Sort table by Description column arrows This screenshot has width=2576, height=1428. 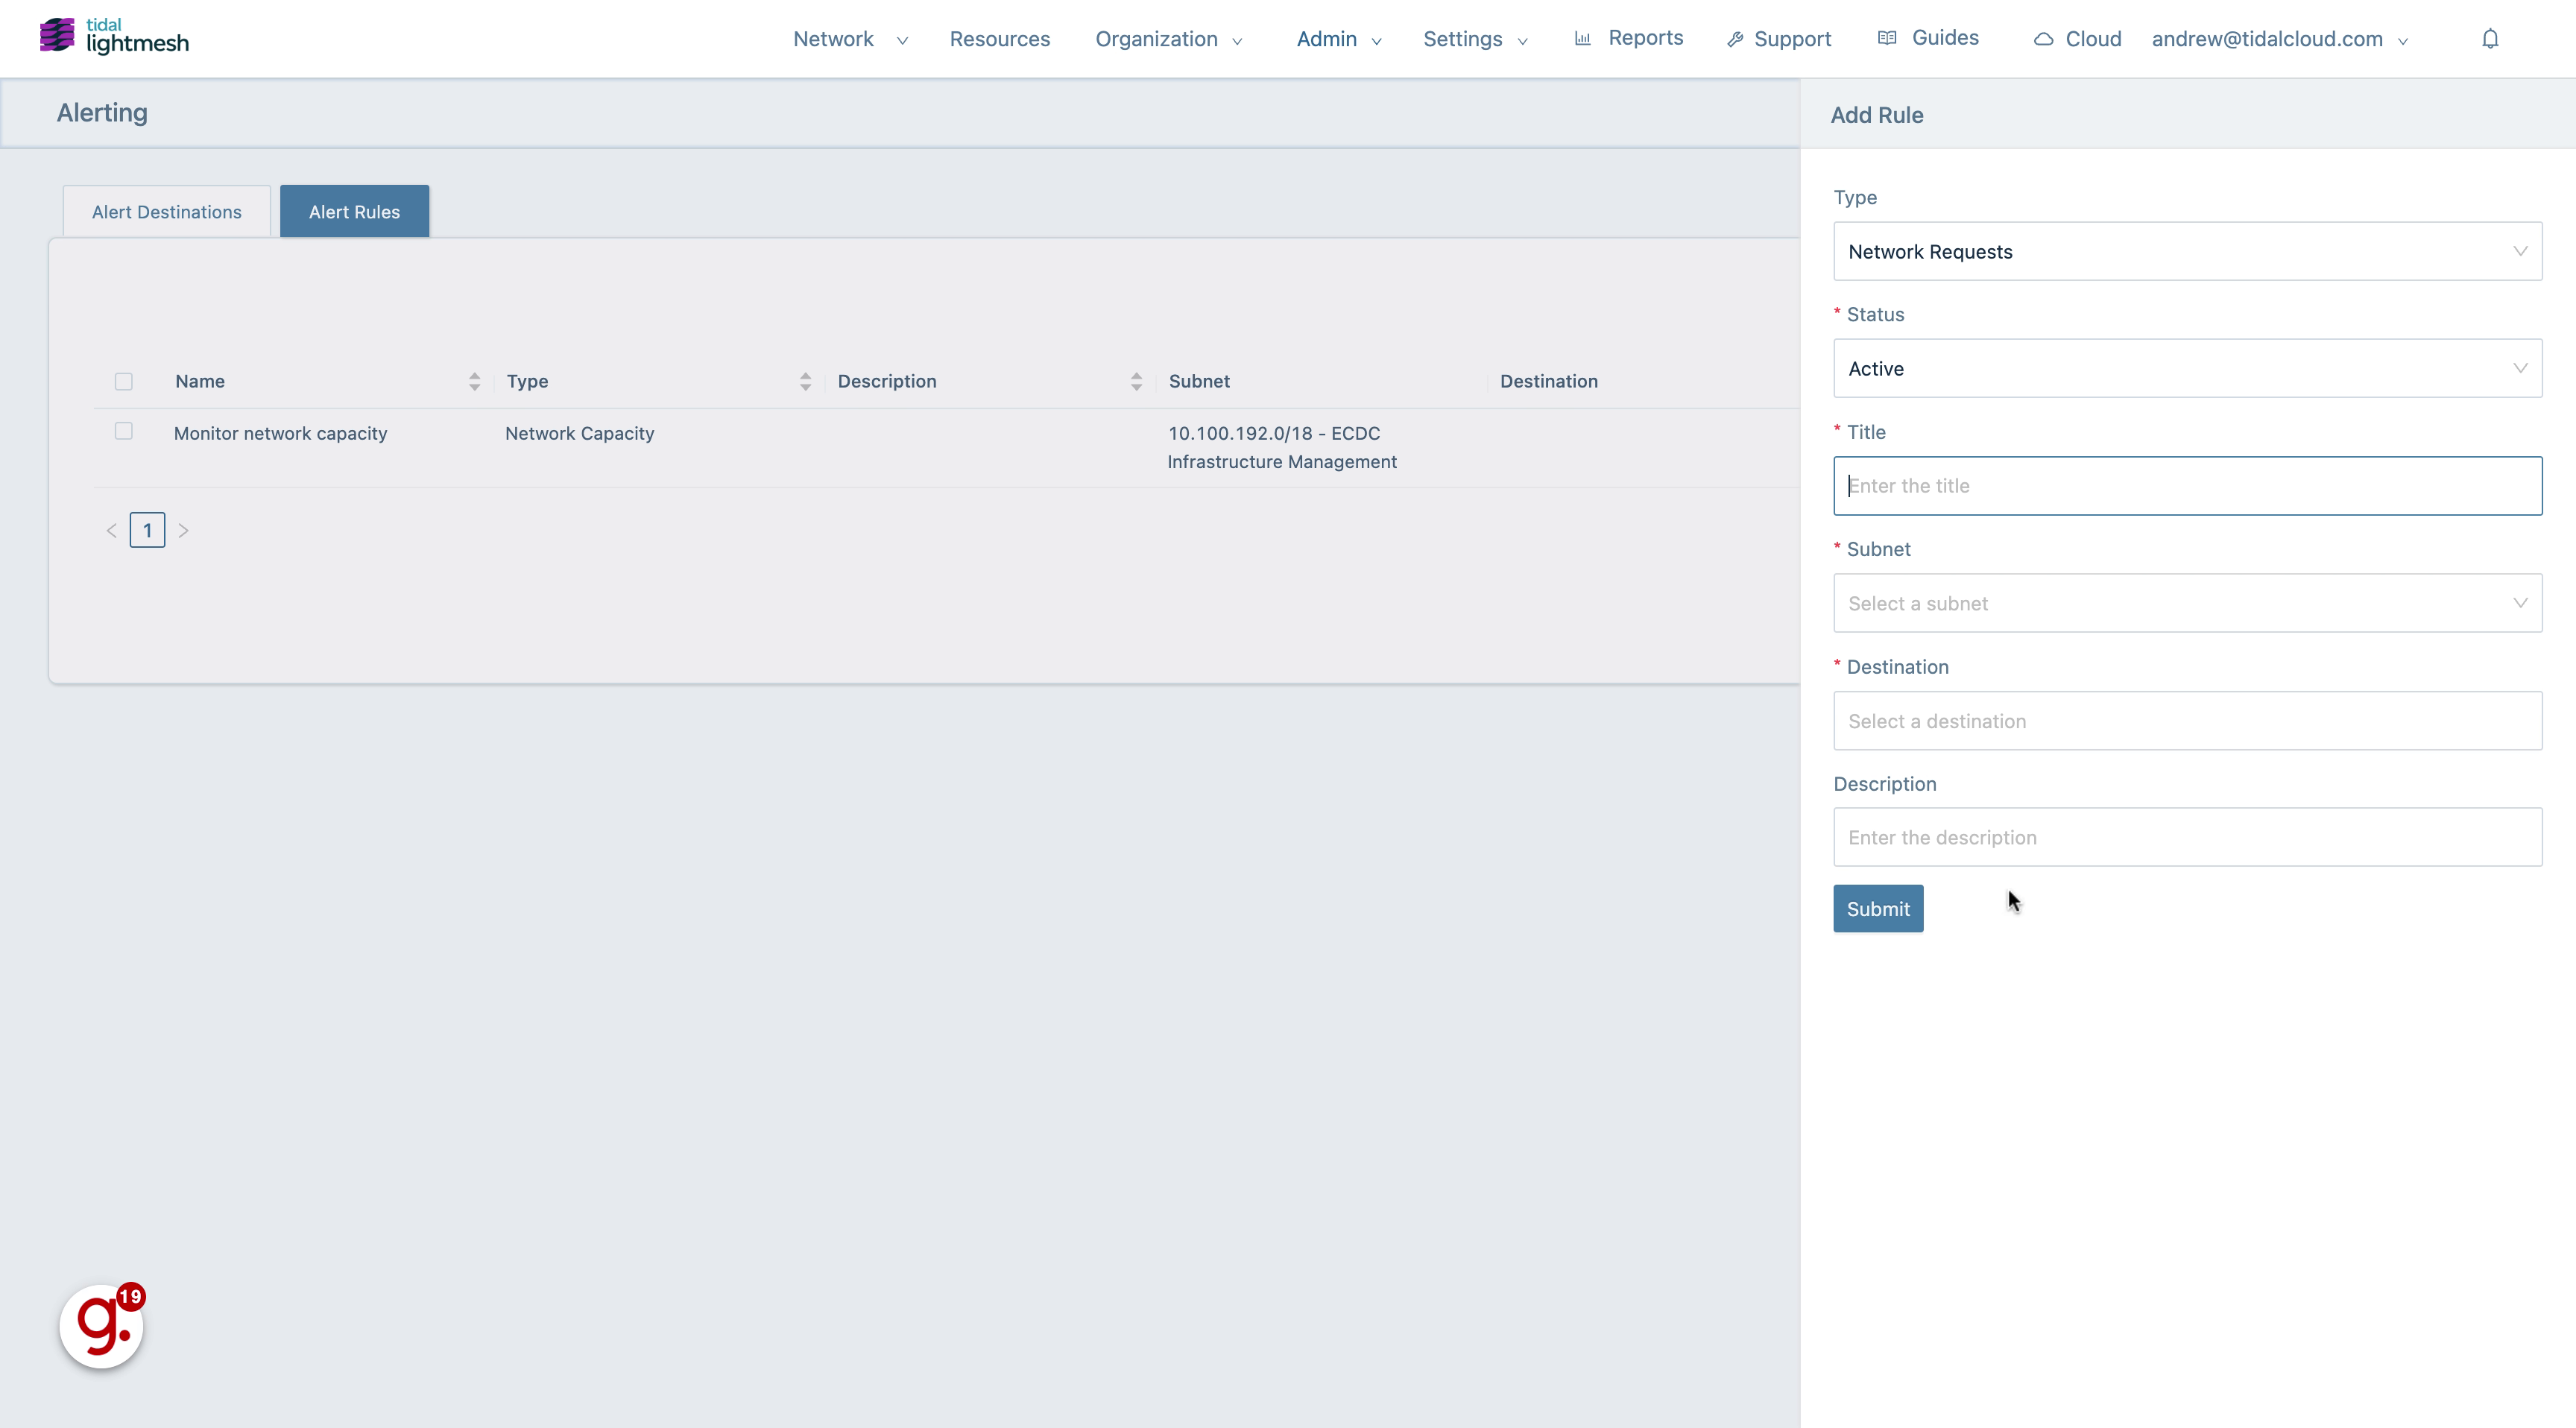[1136, 381]
